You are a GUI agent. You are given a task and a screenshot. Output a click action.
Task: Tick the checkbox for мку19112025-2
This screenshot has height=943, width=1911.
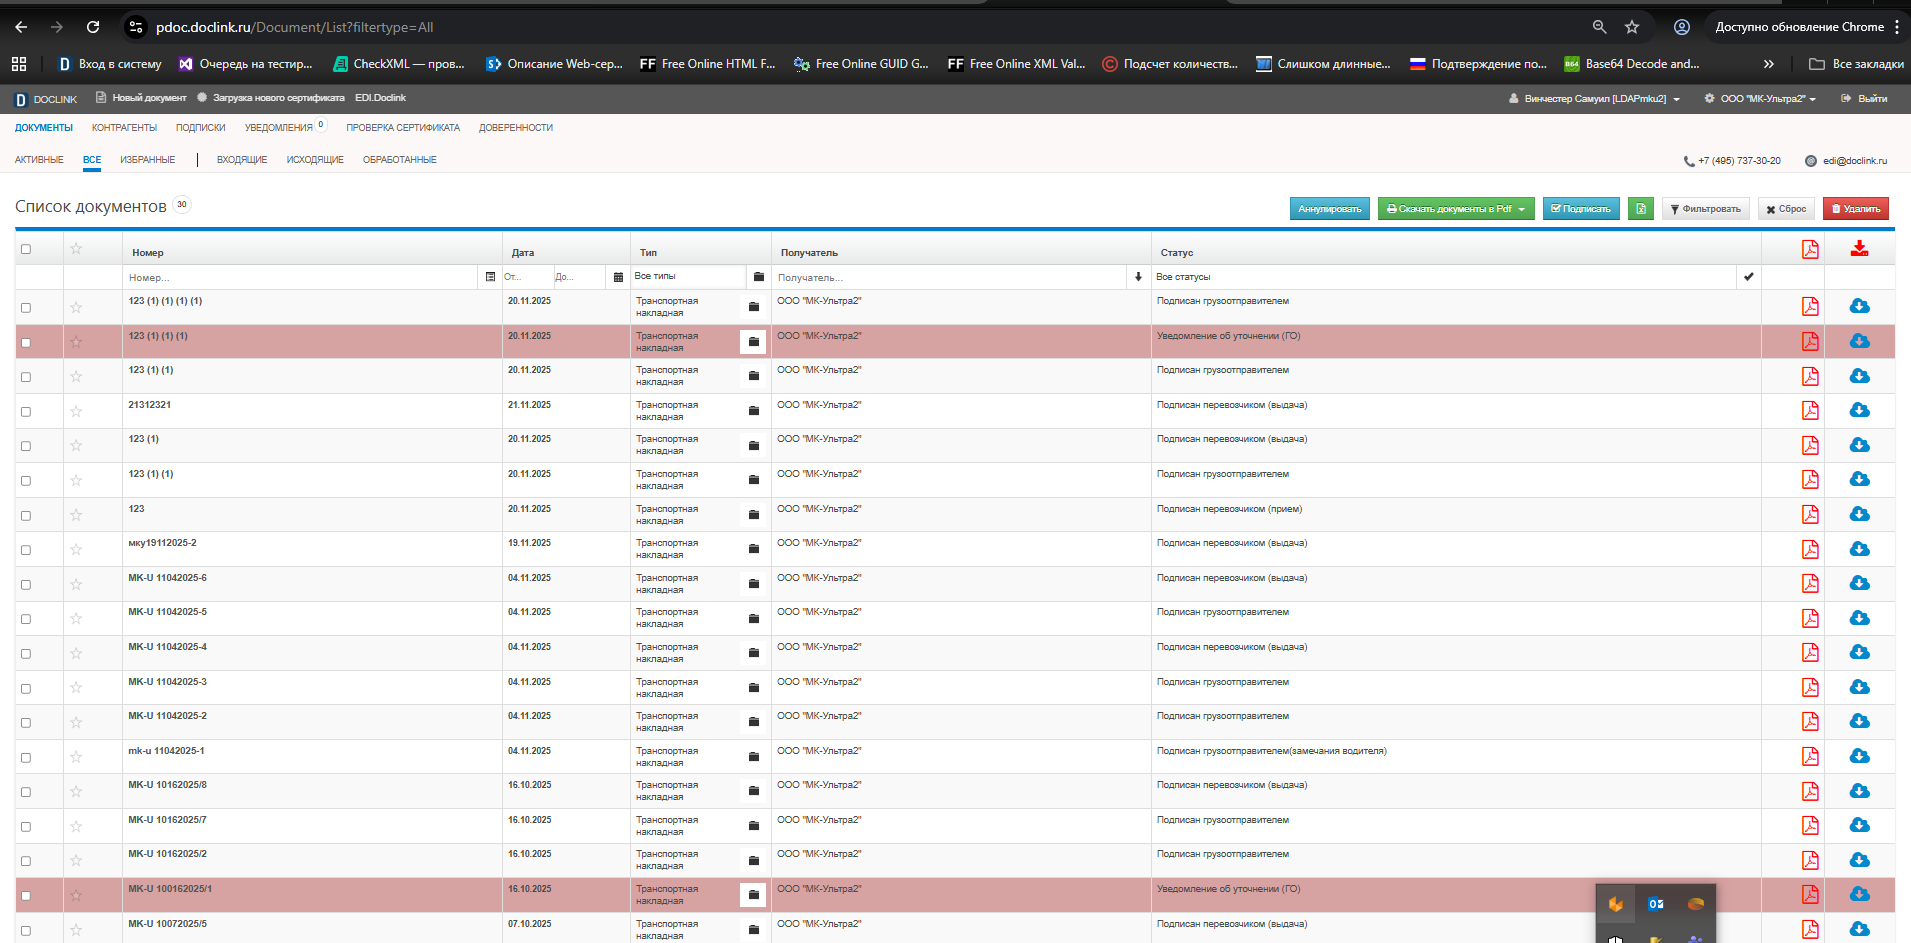click(26, 550)
